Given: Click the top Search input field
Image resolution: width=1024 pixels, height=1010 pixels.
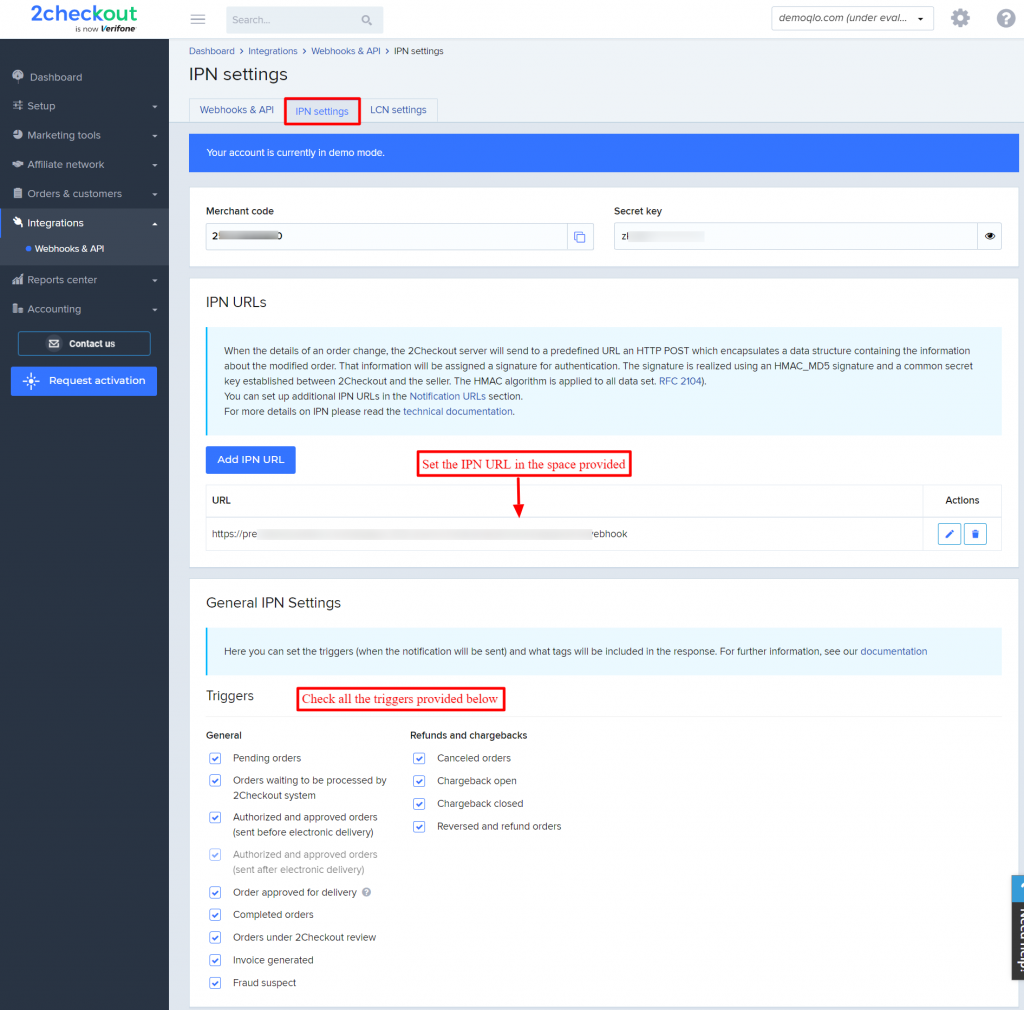Looking at the screenshot, I should pyautogui.click(x=304, y=20).
